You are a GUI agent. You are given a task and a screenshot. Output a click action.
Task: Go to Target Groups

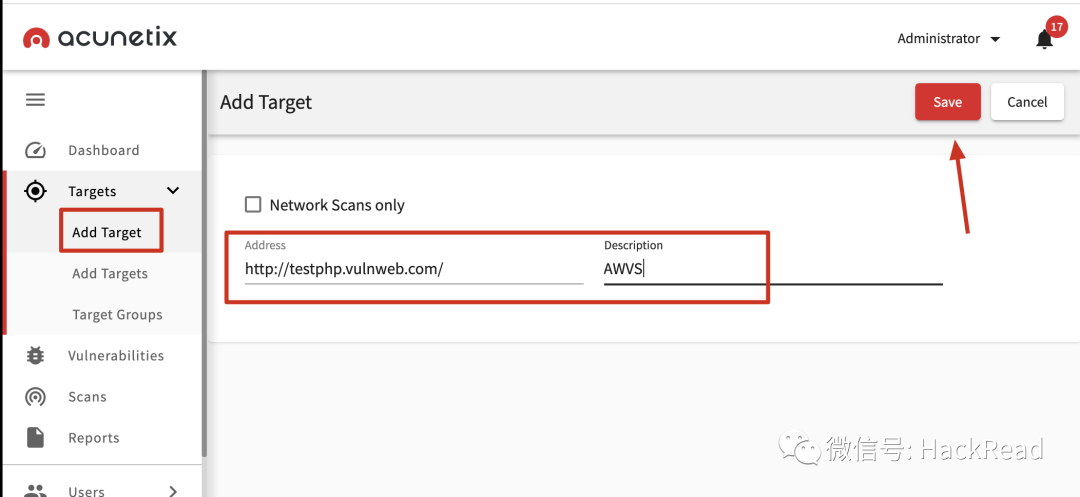point(117,315)
